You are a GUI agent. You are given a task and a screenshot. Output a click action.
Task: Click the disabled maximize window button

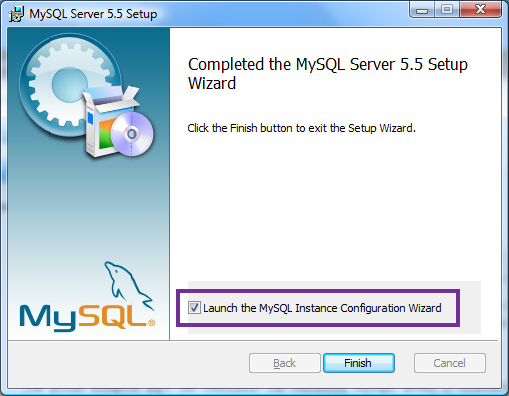(x=447, y=10)
